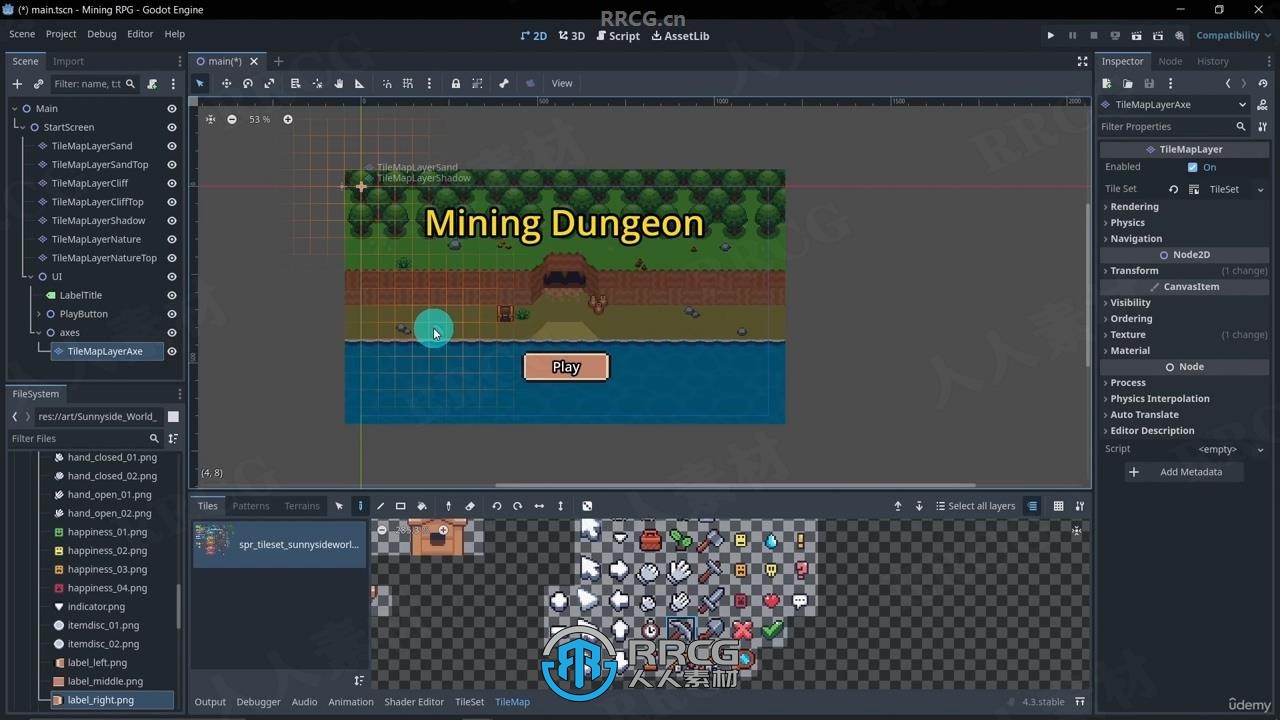Expand the Rendering section in inspector
Image resolution: width=1280 pixels, height=720 pixels.
pos(1134,207)
